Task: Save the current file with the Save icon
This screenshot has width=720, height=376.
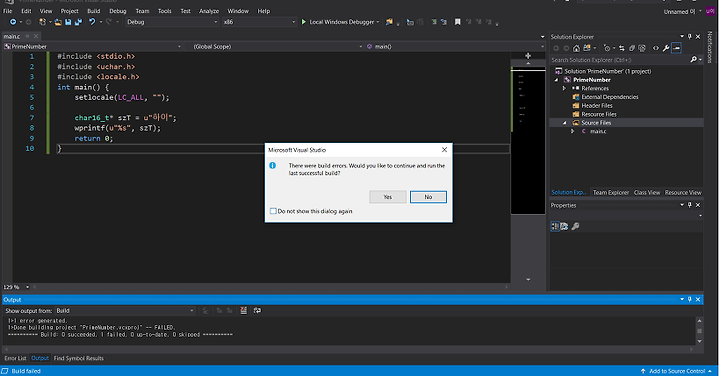Action: tap(68, 22)
